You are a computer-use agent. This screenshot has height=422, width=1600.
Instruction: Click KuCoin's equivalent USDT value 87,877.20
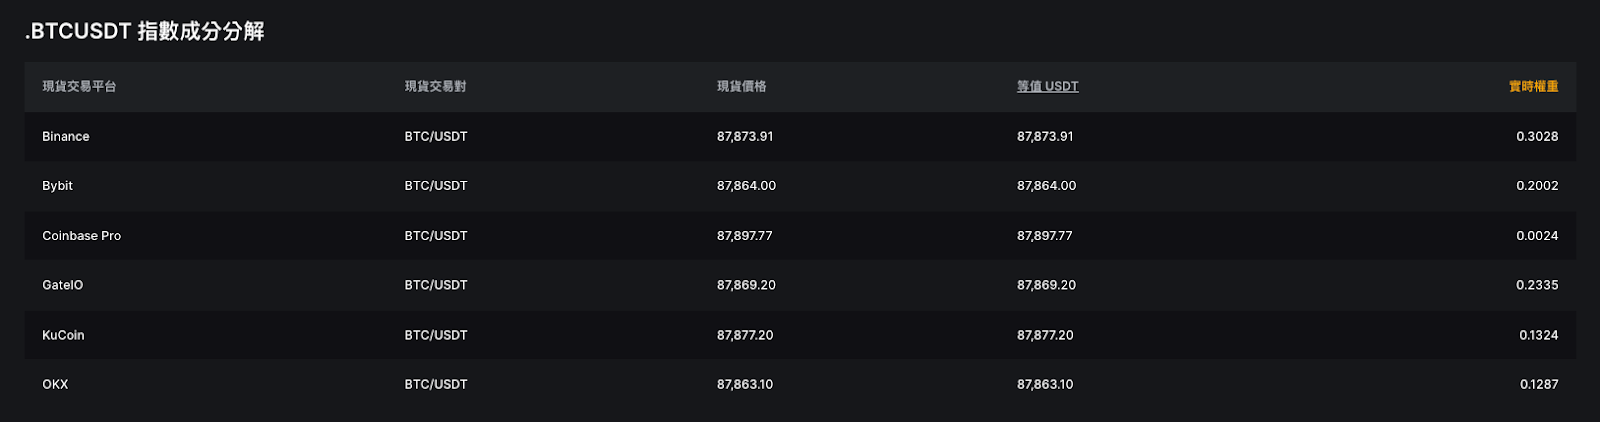pyautogui.click(x=1045, y=335)
